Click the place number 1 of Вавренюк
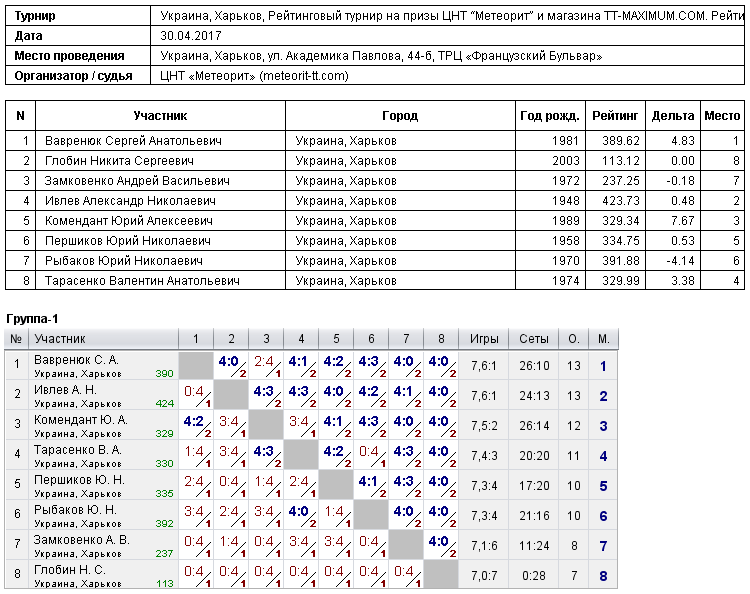750x594 pixels. coord(603,366)
